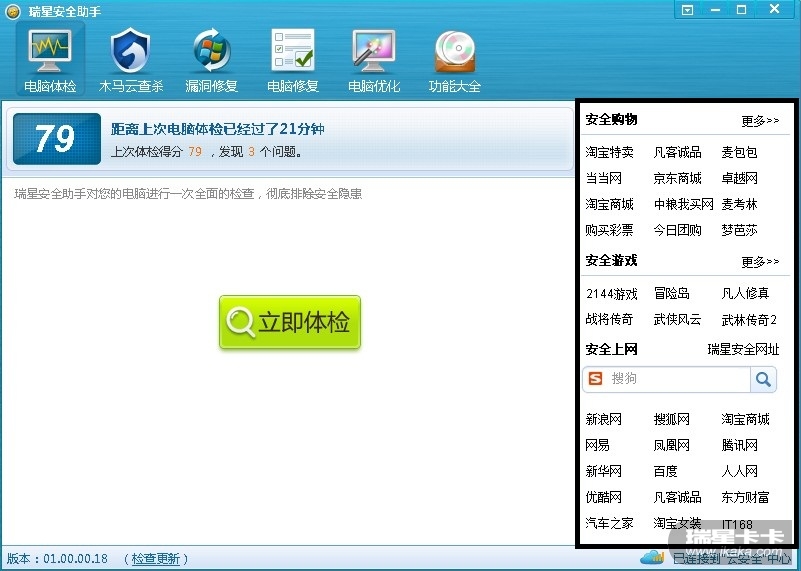This screenshot has height=571, width=801.
Task: Click the Sogou S logo icon
Action: point(596,378)
